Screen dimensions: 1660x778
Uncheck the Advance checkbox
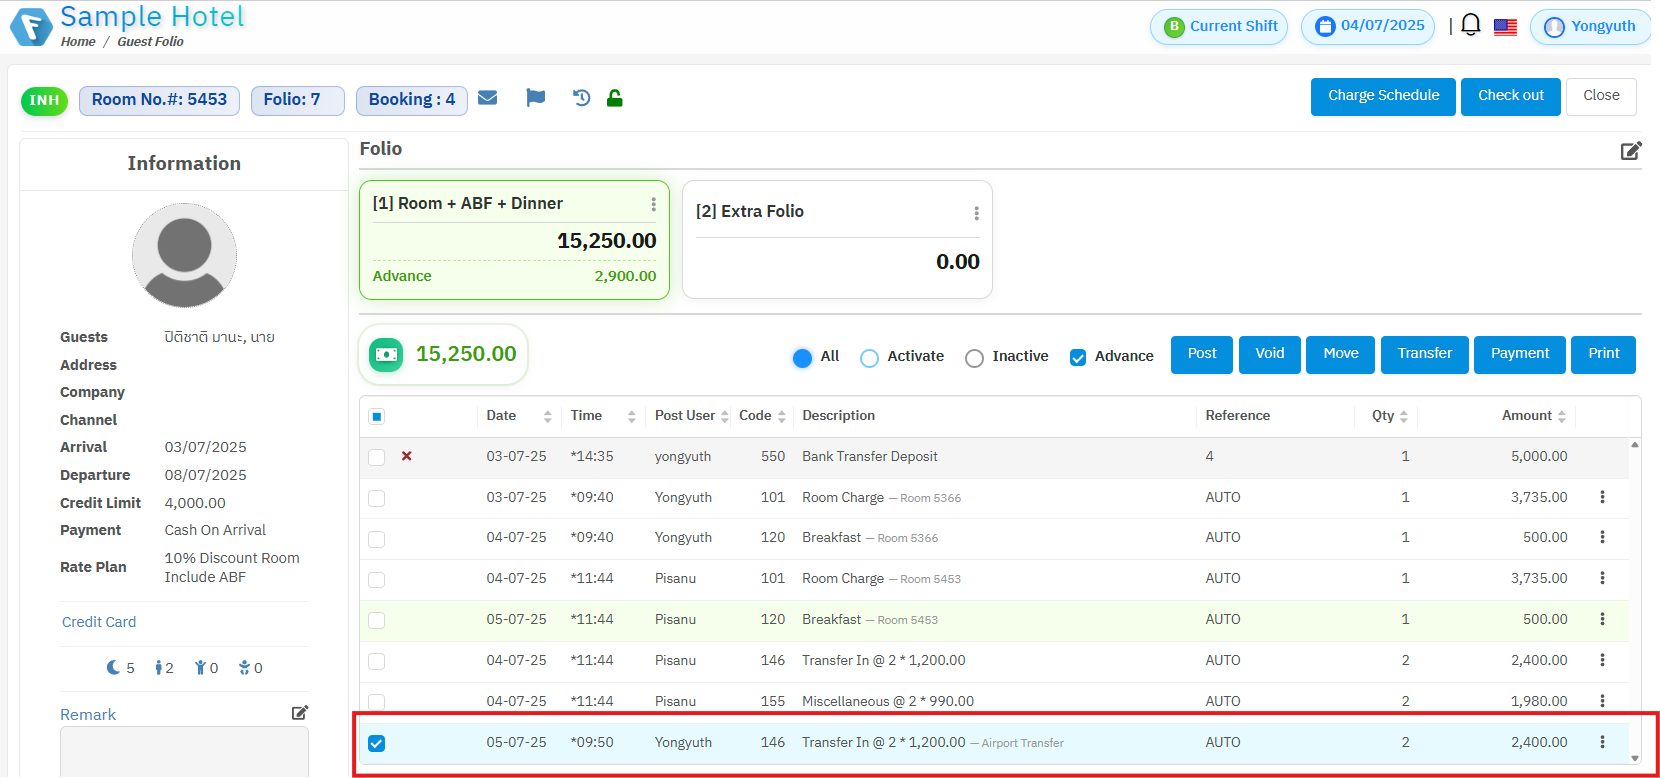(1078, 358)
